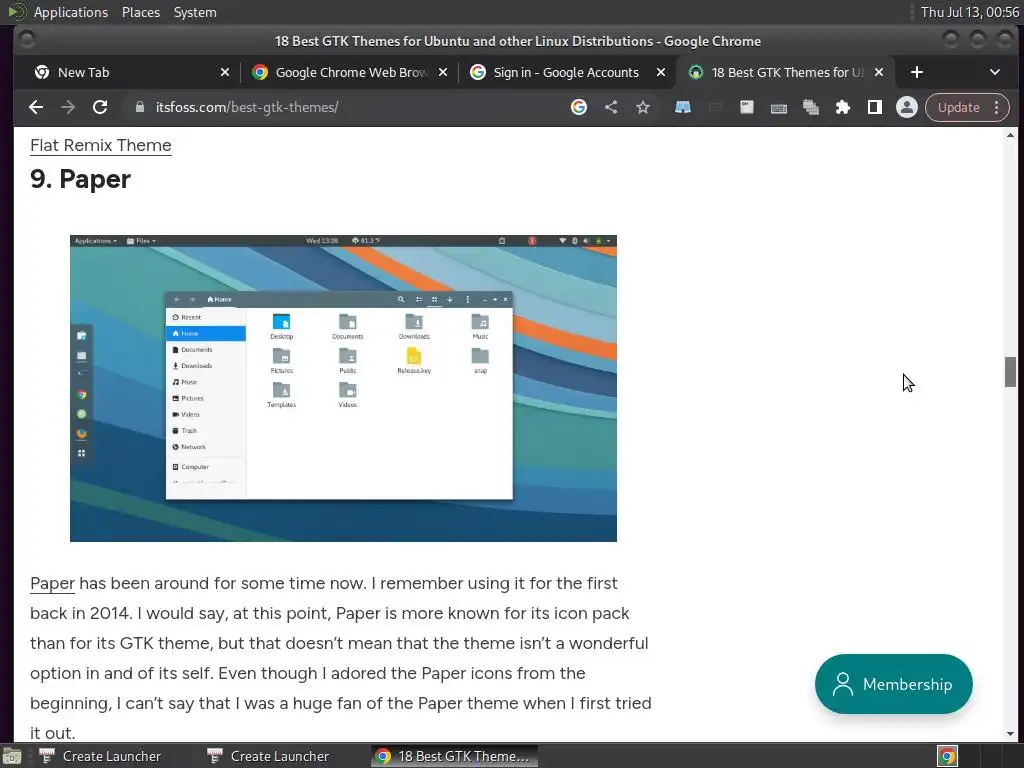Bookmark this page with star
The width and height of the screenshot is (1024, 768).
pos(643,108)
